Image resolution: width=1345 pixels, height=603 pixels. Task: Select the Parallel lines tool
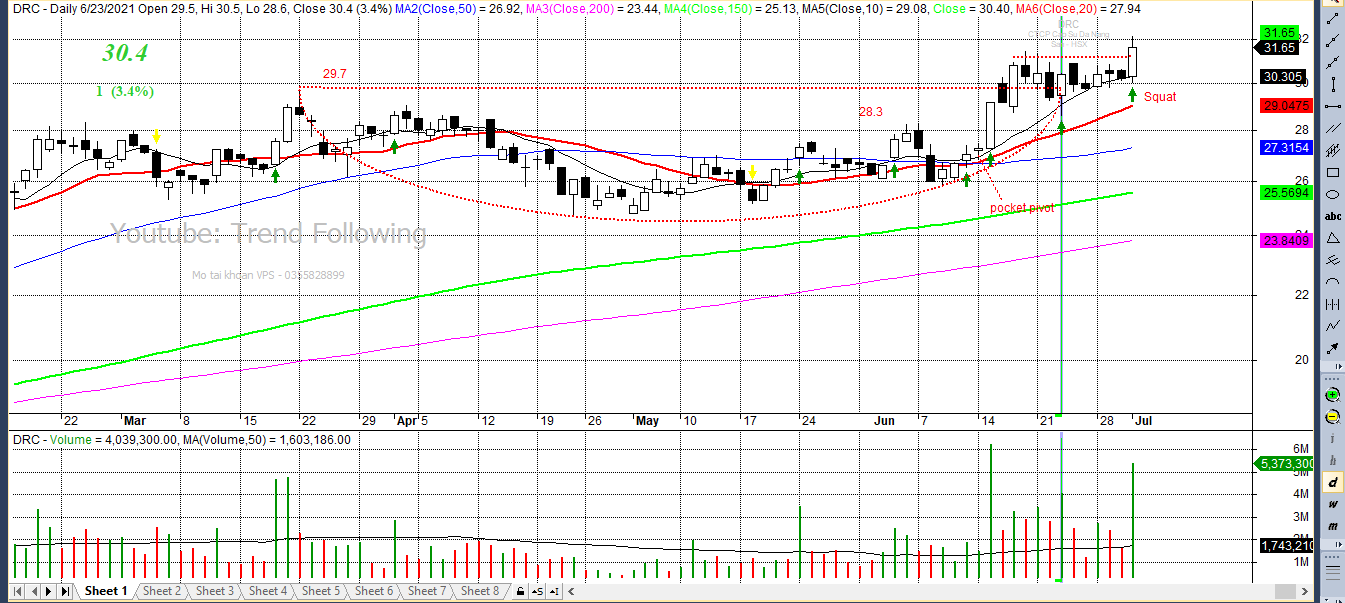[1332, 150]
